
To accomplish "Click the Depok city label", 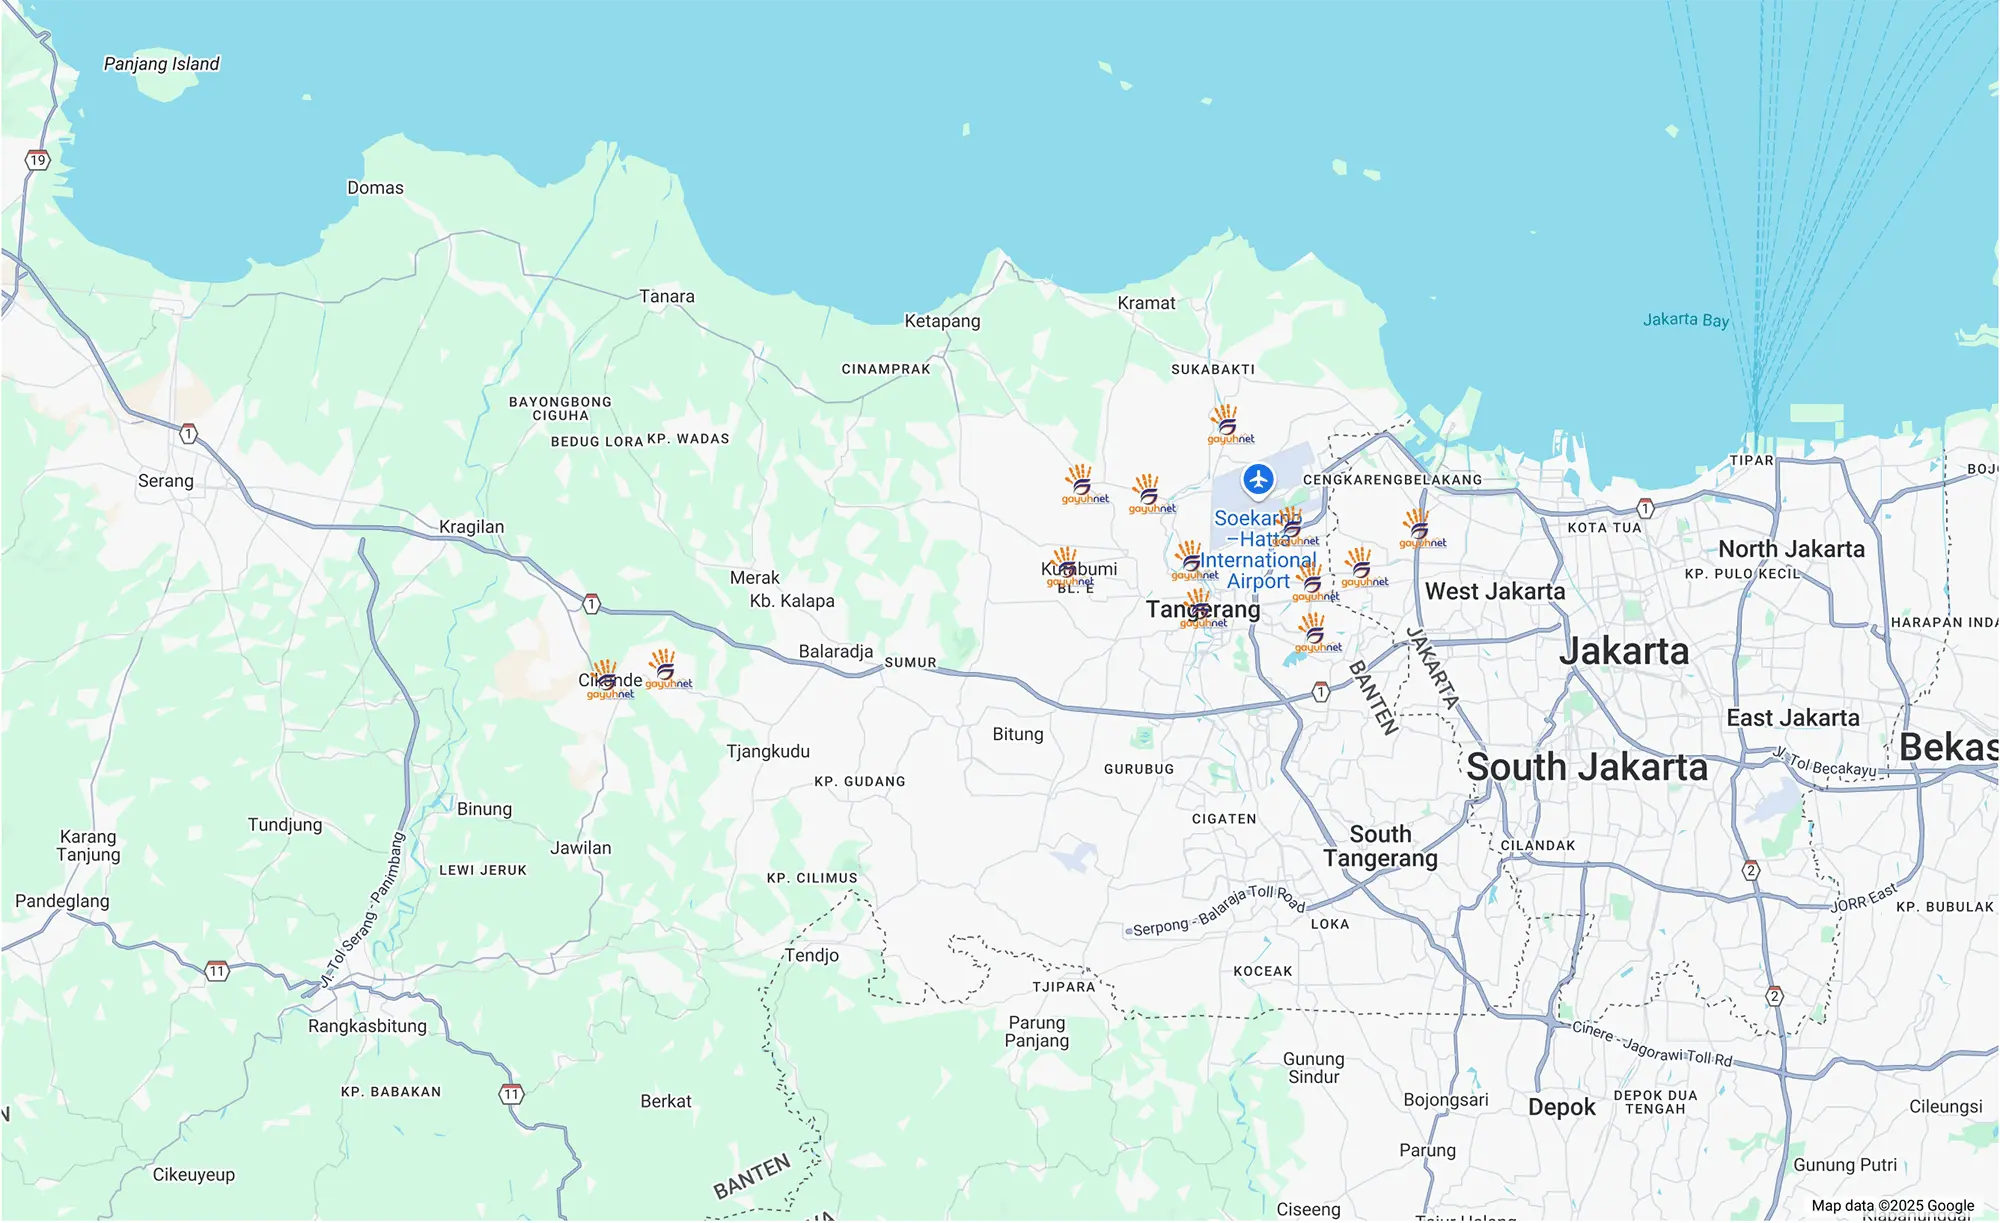I will tap(1561, 1107).
